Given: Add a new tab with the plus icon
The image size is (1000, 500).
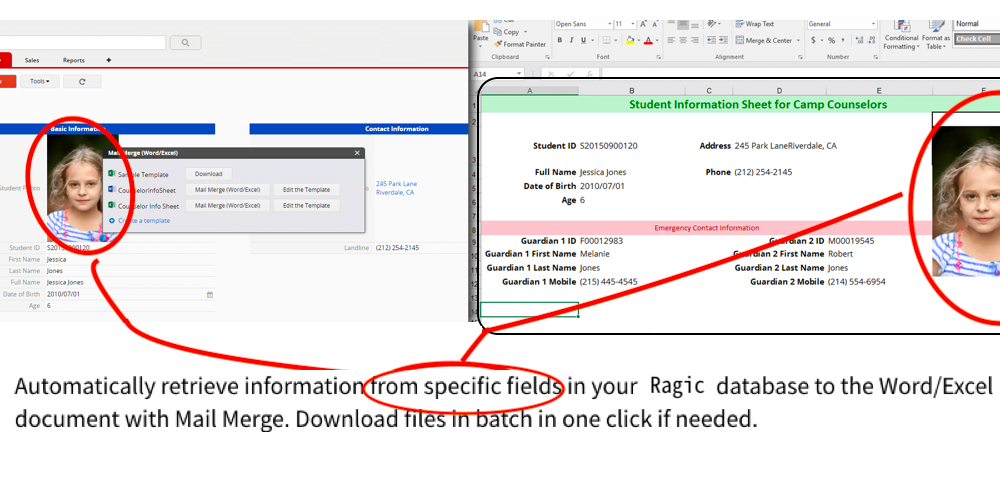Looking at the screenshot, I should [108, 61].
